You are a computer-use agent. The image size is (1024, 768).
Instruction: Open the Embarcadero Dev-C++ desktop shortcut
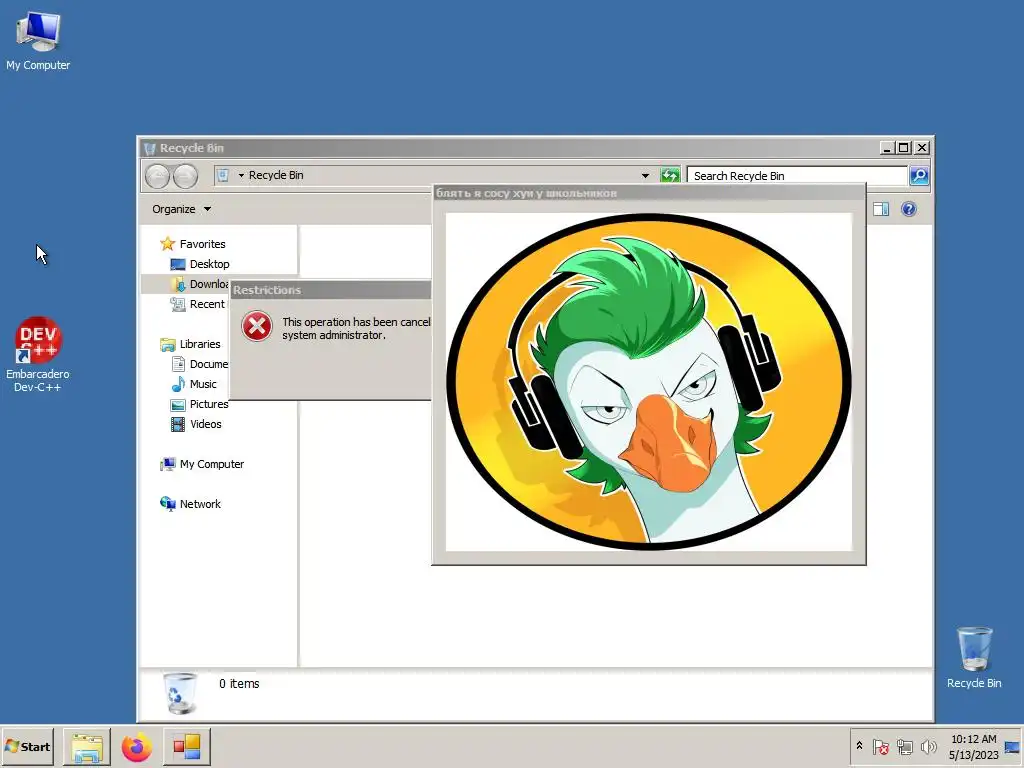click(38, 354)
